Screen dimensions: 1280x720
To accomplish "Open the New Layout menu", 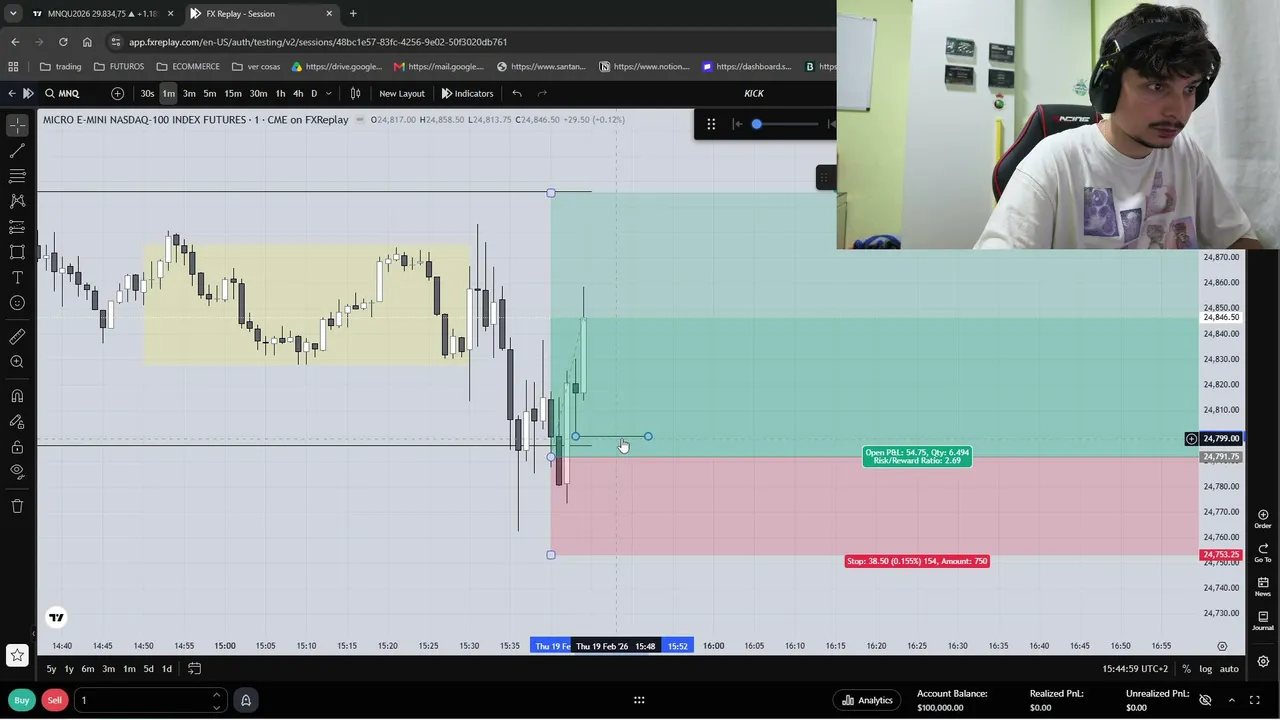I will (x=402, y=93).
